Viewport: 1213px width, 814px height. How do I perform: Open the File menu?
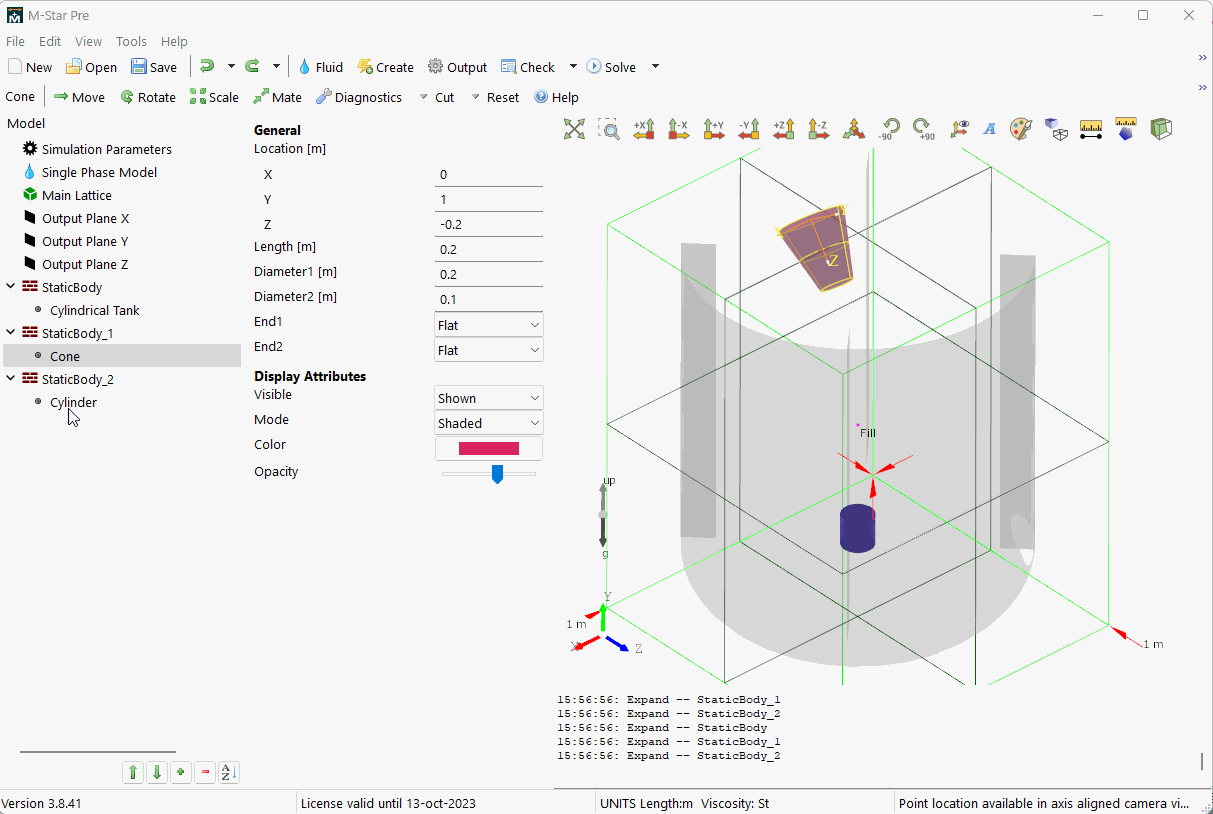15,41
